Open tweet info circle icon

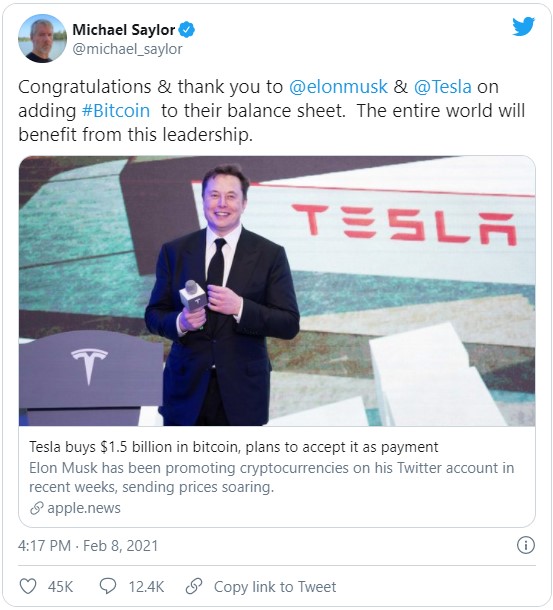[x=526, y=545]
